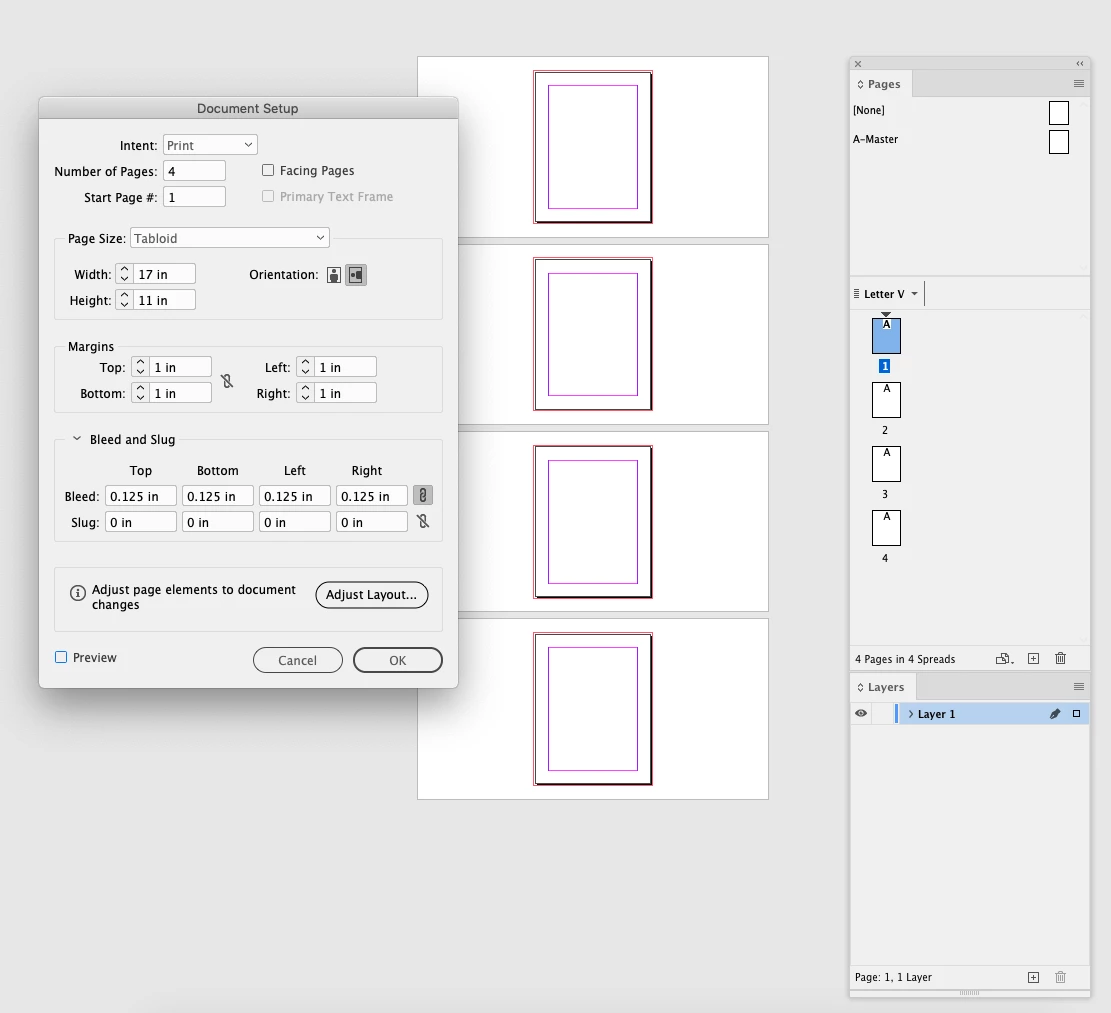Screen dimensions: 1111x1013
Task: Open Layers panel flyout menu
Action: click(1078, 686)
